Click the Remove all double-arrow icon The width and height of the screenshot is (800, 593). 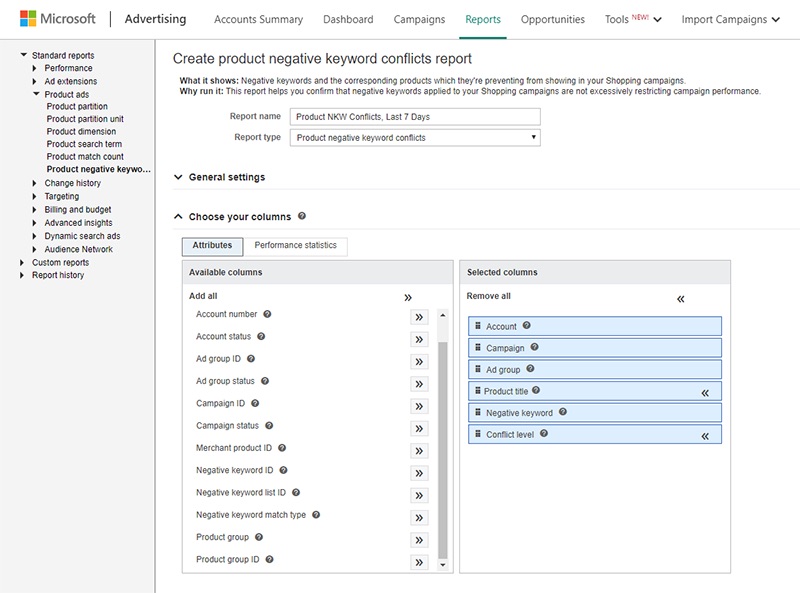(681, 299)
